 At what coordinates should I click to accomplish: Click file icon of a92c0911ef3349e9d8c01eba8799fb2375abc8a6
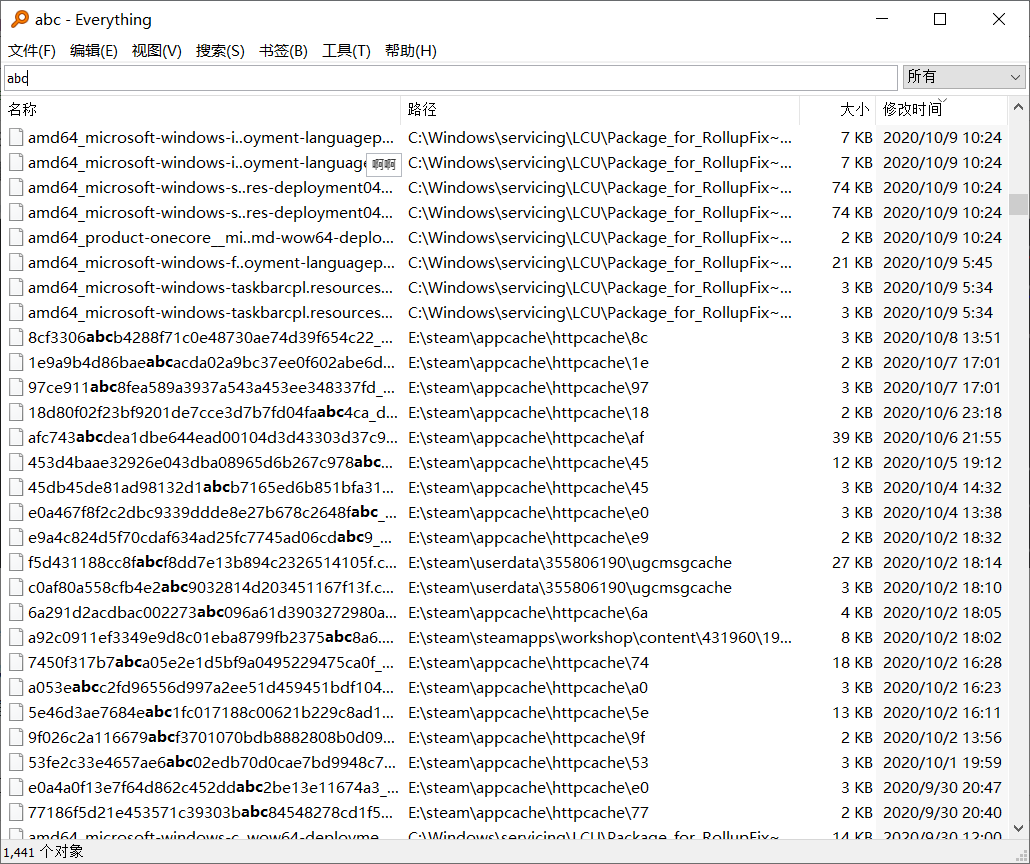click(16, 637)
